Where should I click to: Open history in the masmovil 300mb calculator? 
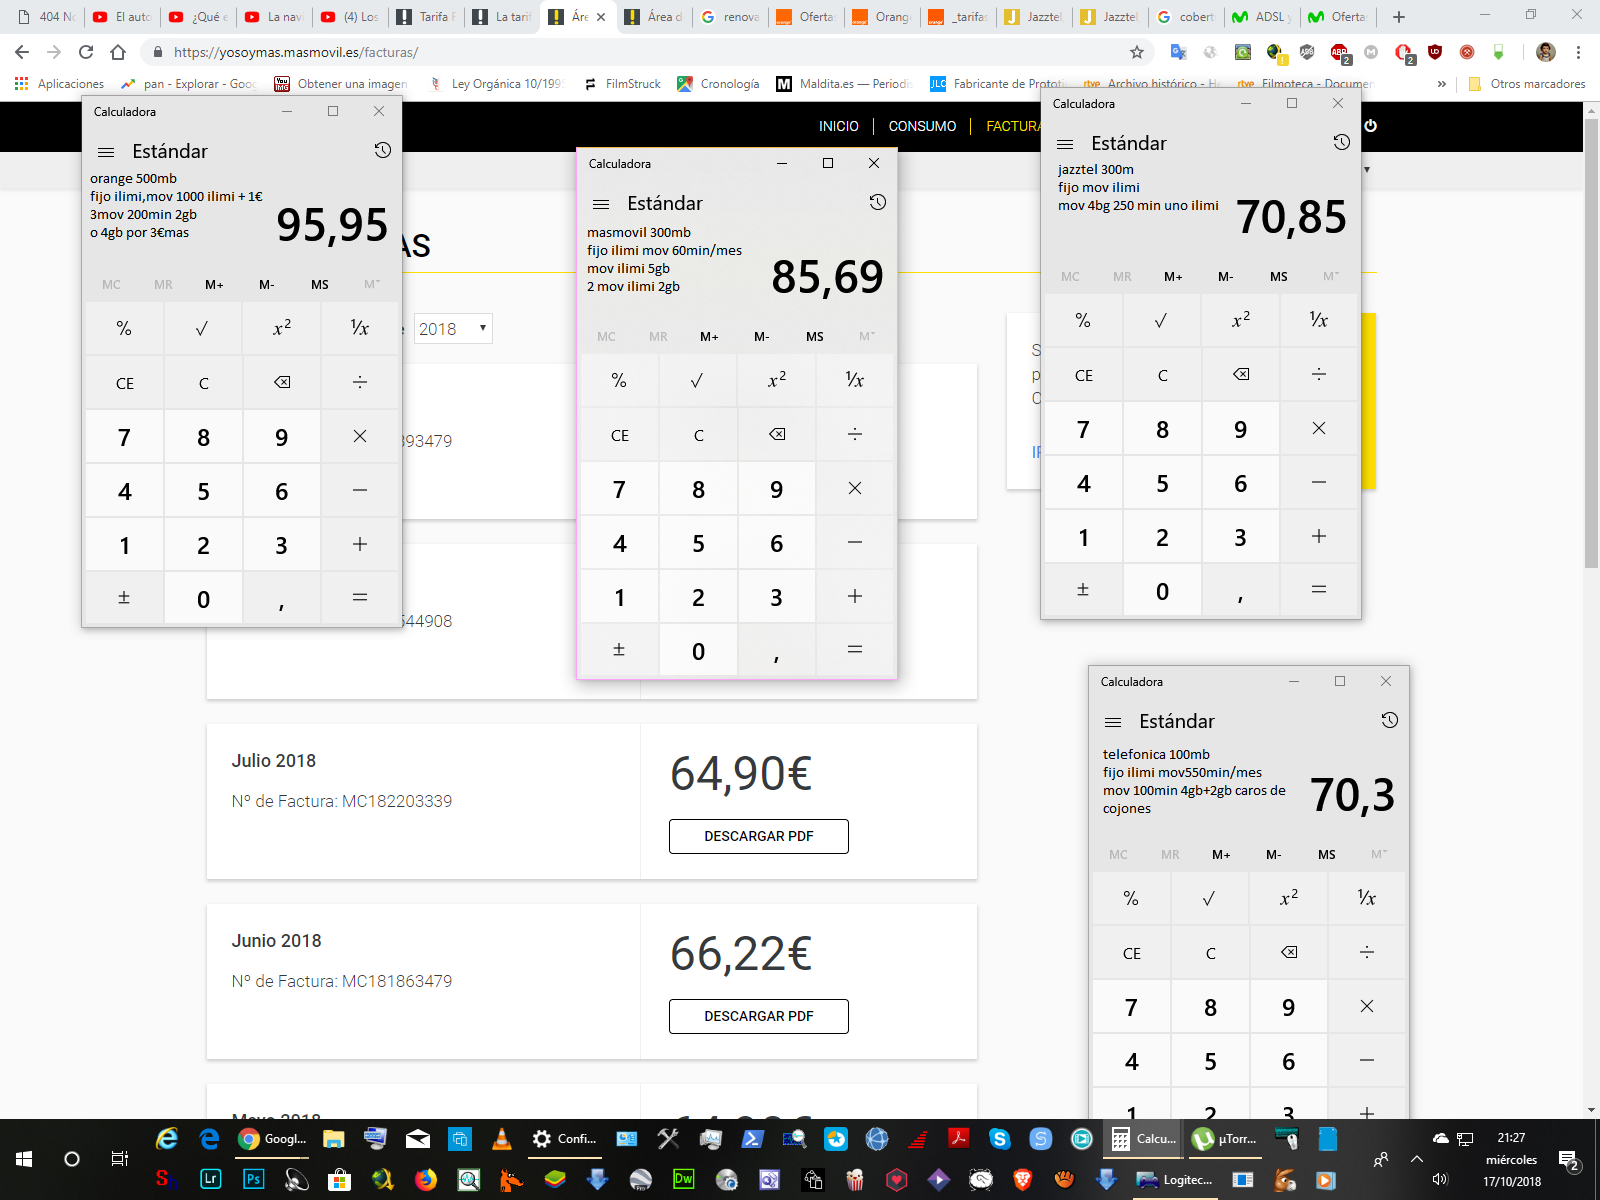coord(877,203)
